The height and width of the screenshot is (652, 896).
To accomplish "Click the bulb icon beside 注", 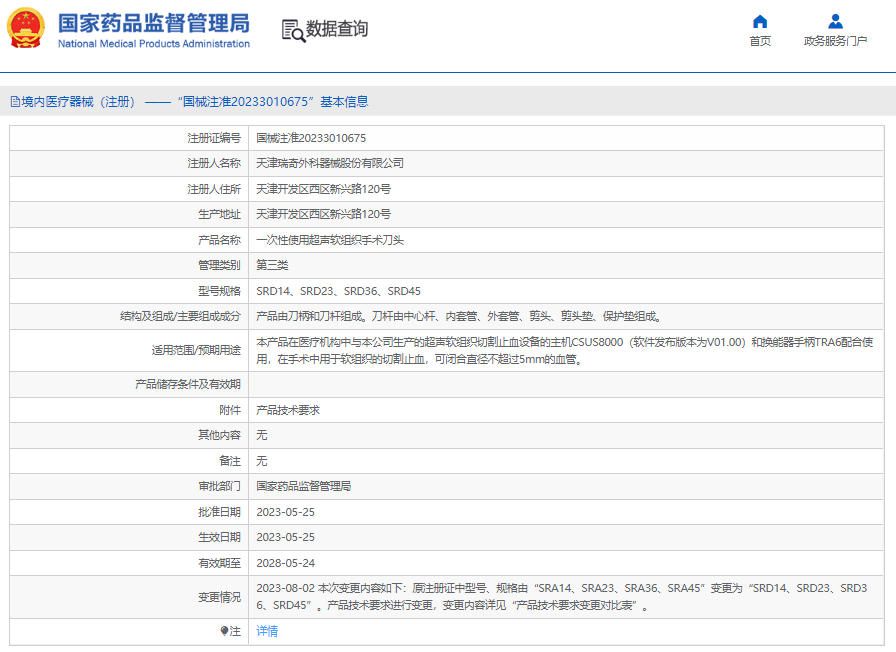I will coord(224,631).
